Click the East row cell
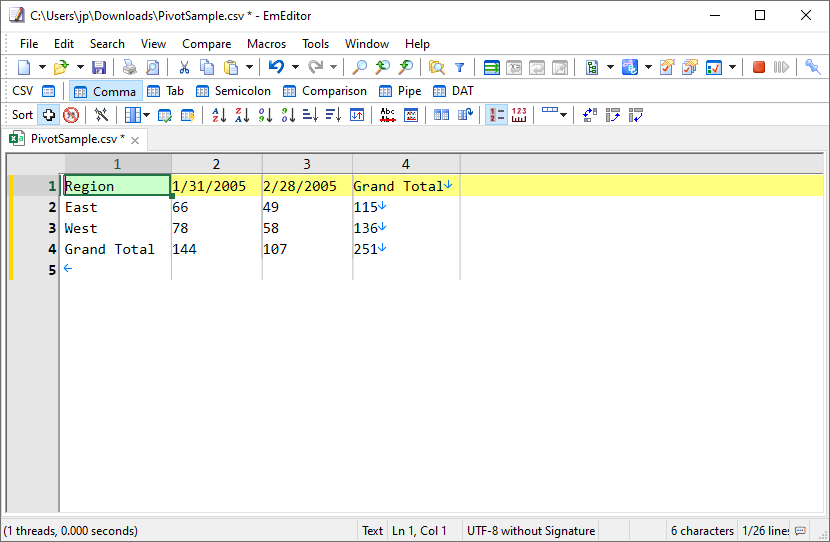This screenshot has height=542, width=830. coord(116,207)
